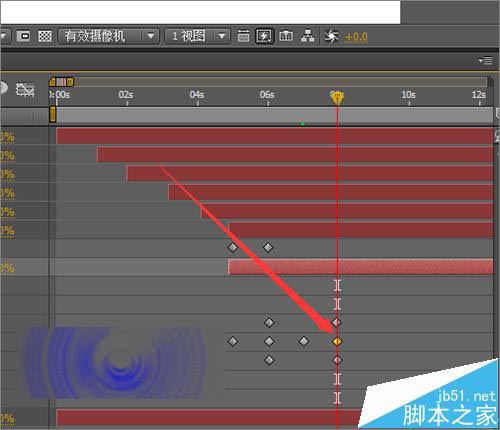The width and height of the screenshot is (500, 430).
Task: Open the timeline panel menu icon
Action: (485, 60)
